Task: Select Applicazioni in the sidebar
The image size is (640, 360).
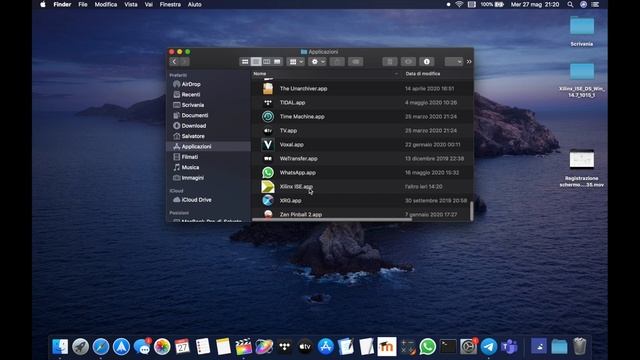Action: (x=208, y=147)
